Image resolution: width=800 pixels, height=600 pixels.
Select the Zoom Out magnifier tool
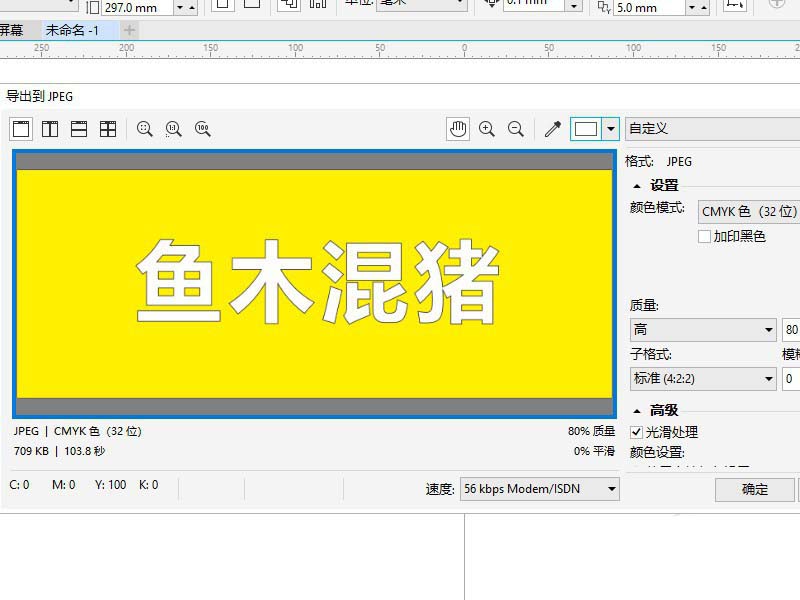(x=515, y=129)
